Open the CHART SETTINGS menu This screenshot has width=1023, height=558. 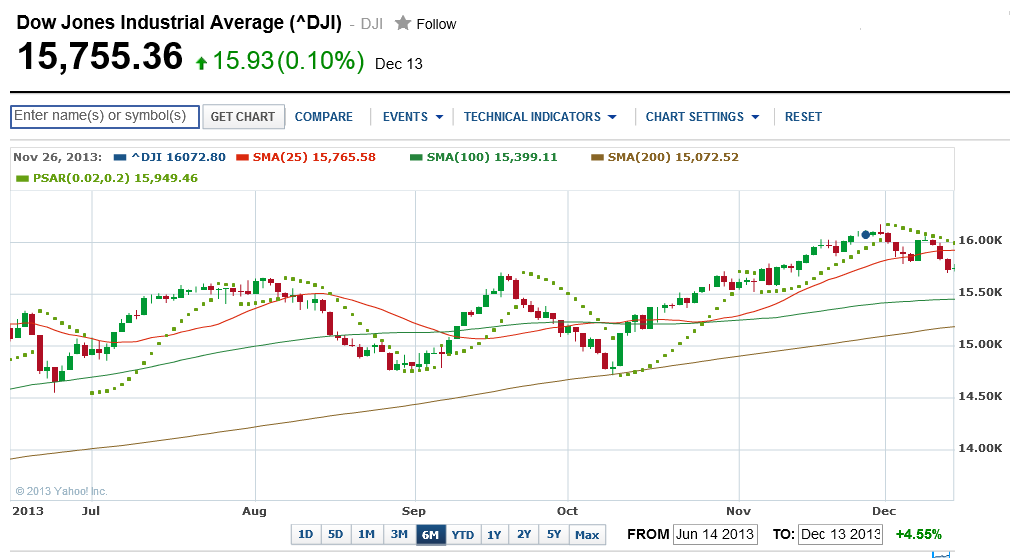(694, 117)
